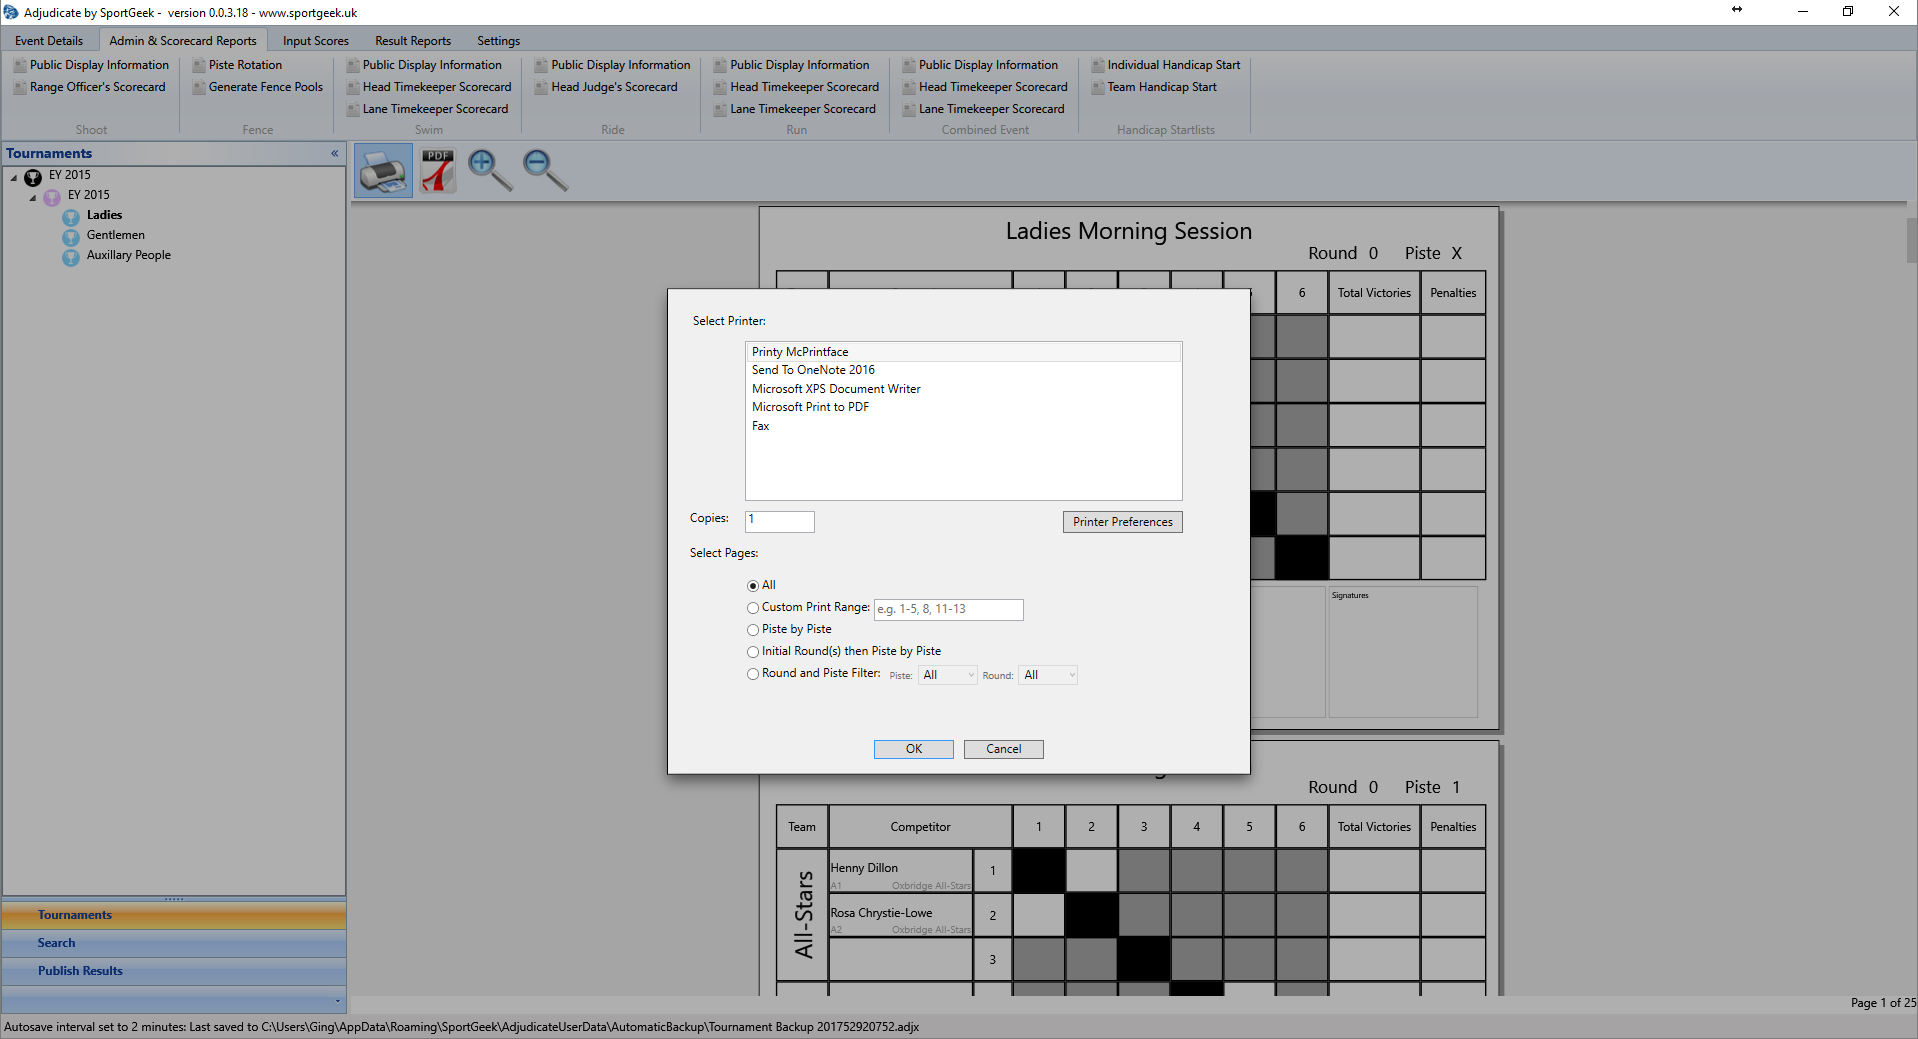Confirm printing with the OK button
The image size is (1918, 1039).
[914, 749]
